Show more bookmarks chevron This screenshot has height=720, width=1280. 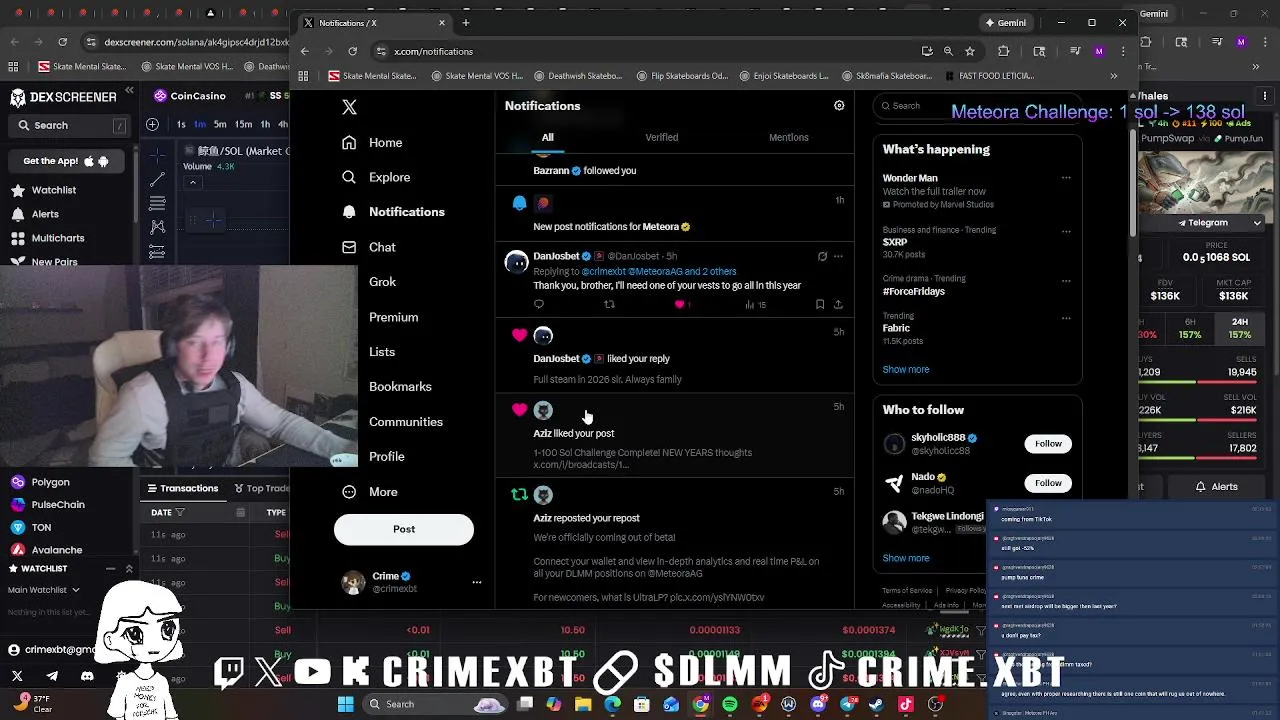(x=1113, y=76)
